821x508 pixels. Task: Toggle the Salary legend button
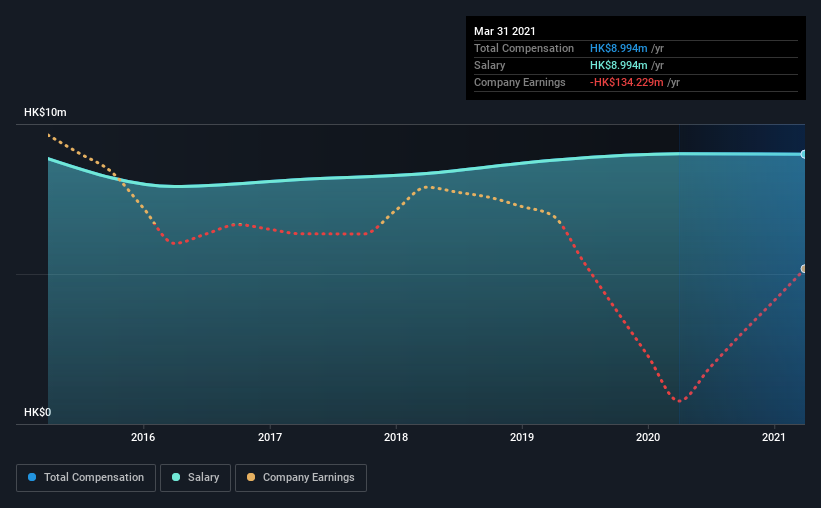195,478
